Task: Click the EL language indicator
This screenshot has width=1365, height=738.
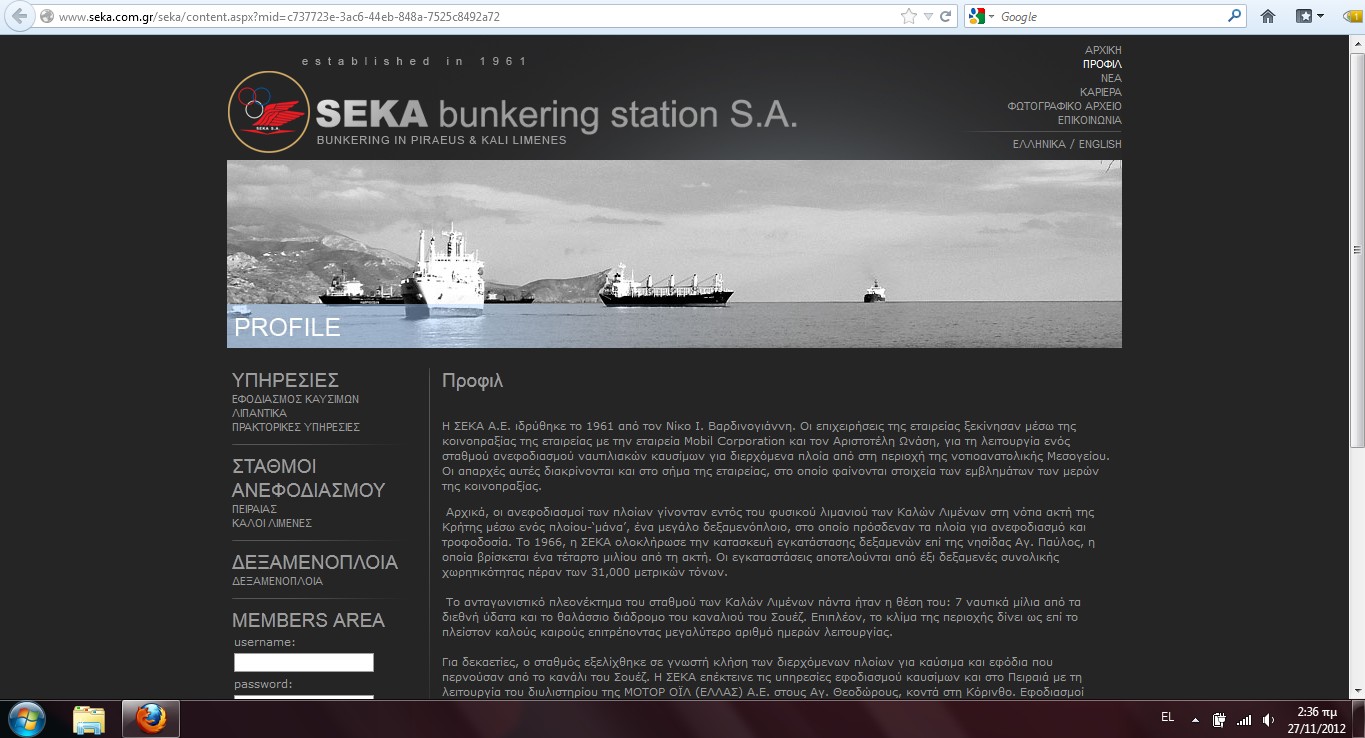Action: 1167,718
